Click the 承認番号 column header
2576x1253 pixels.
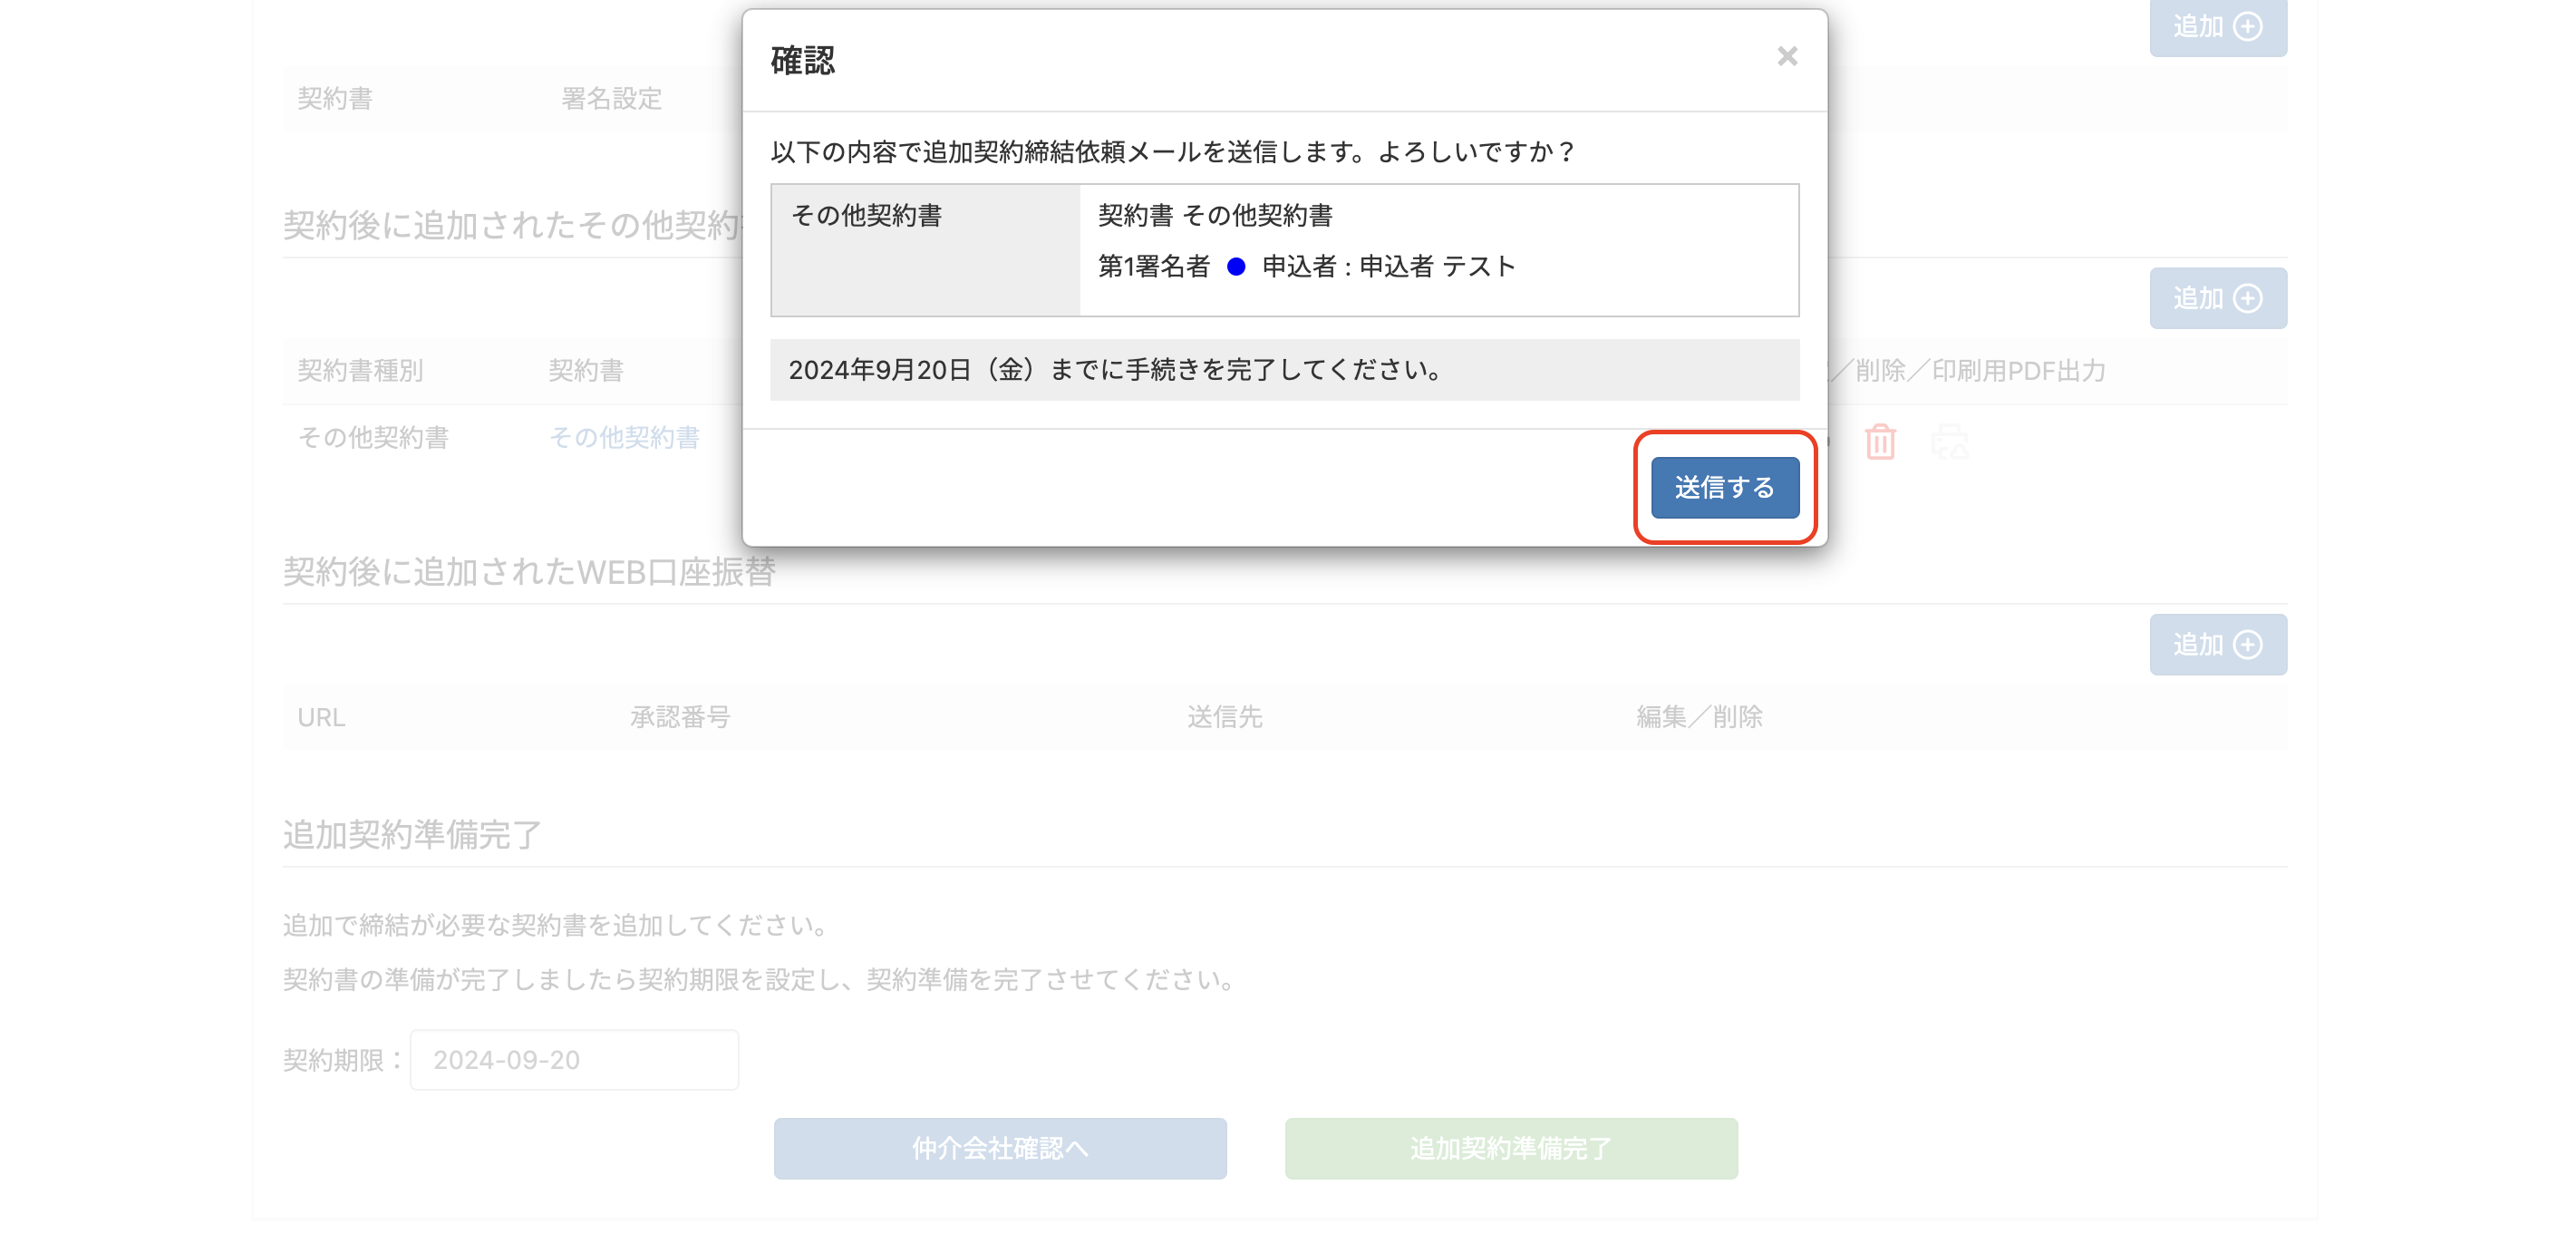pyautogui.click(x=680, y=717)
